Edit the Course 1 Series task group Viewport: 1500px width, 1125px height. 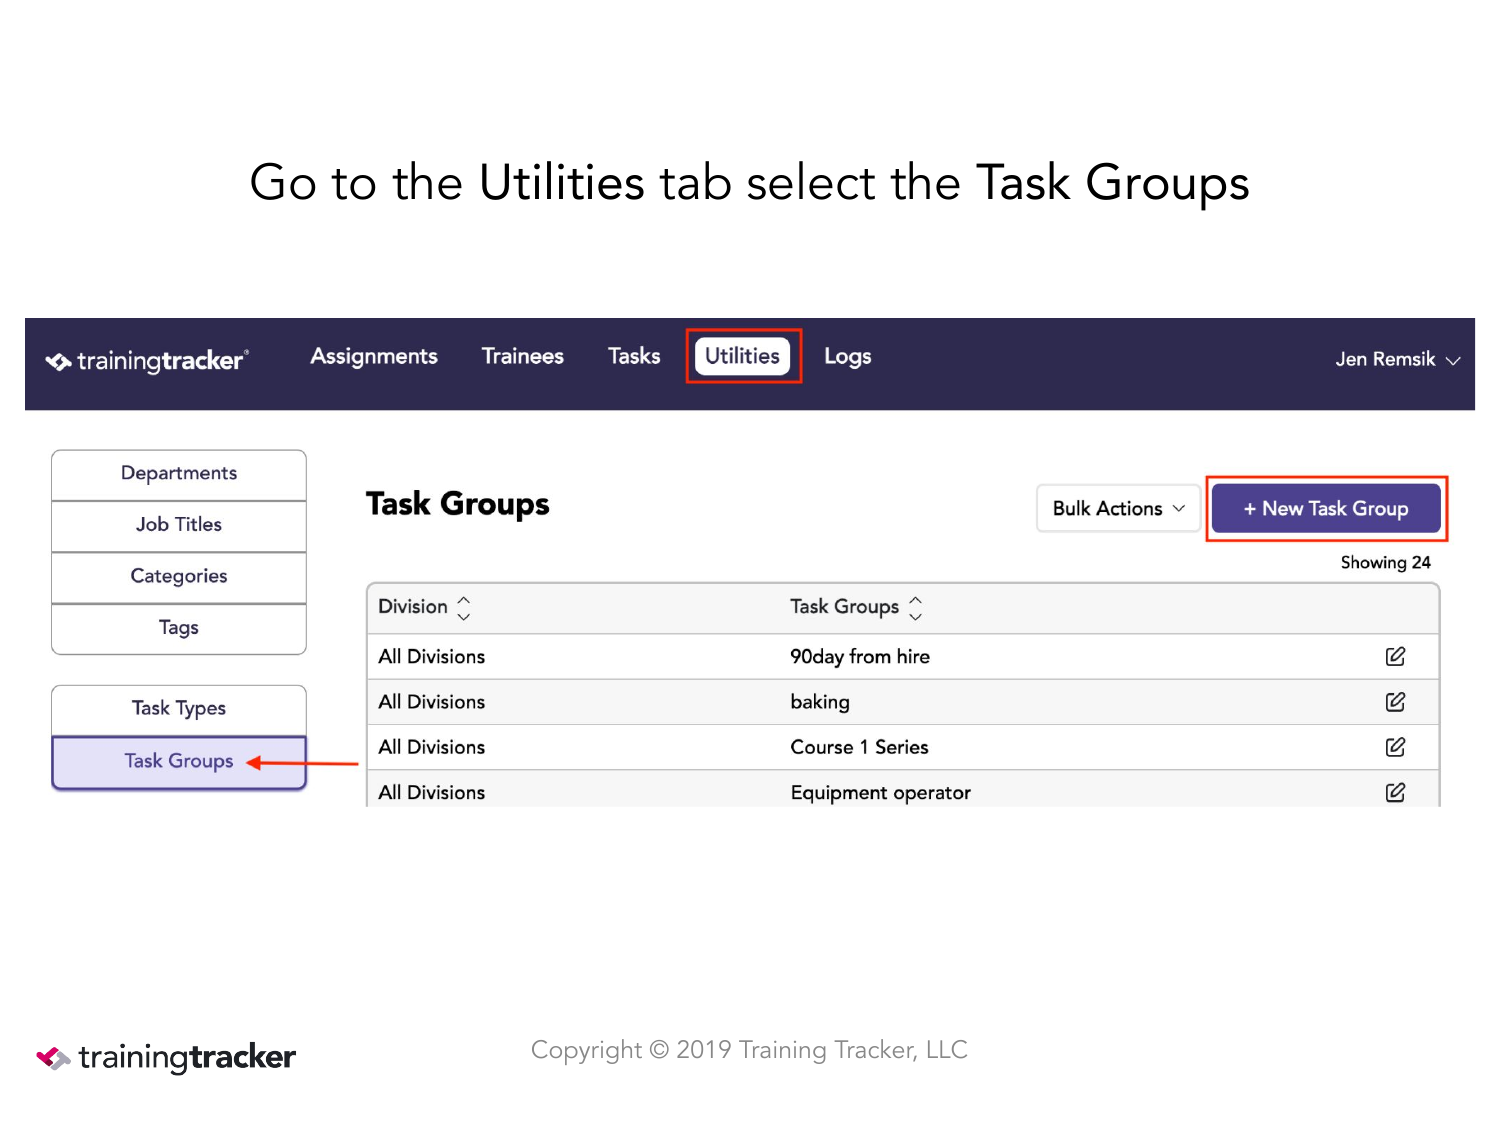(x=1395, y=747)
